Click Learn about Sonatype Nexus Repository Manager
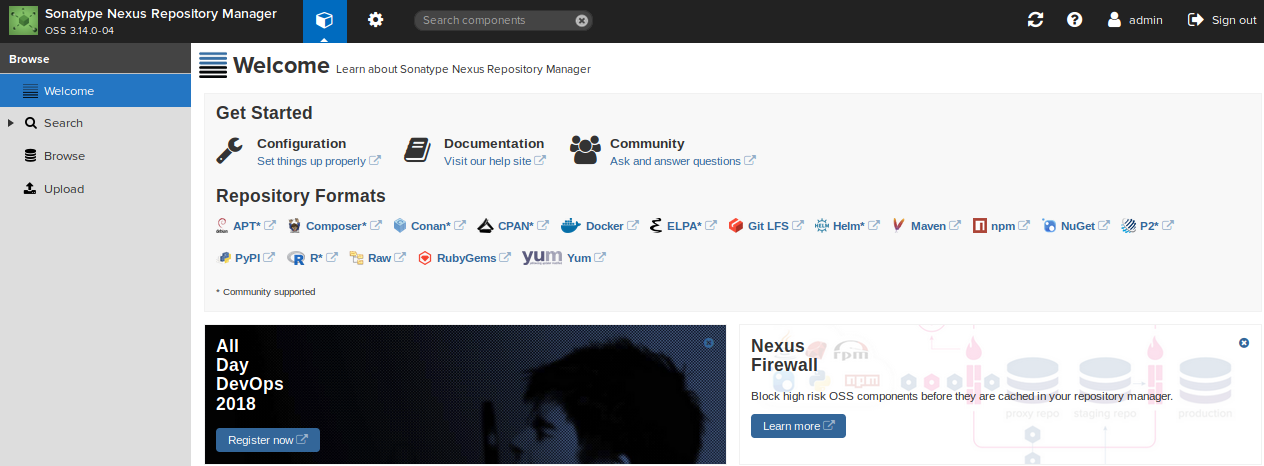This screenshot has width=1264, height=466. click(x=463, y=70)
